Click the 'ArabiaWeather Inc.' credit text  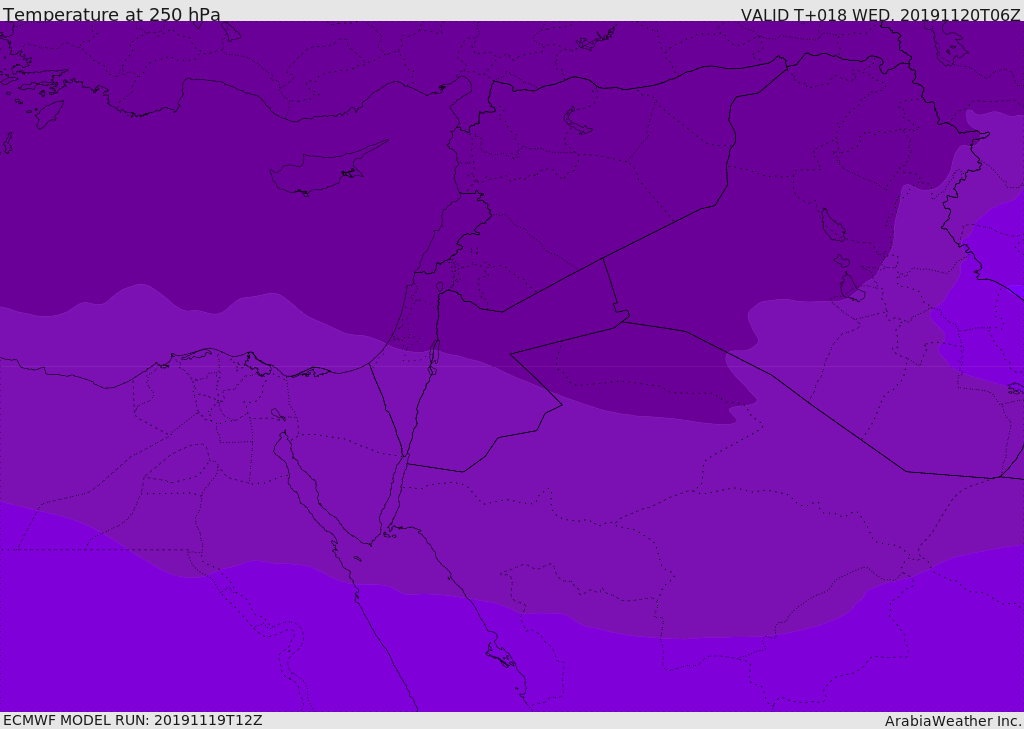pos(952,721)
